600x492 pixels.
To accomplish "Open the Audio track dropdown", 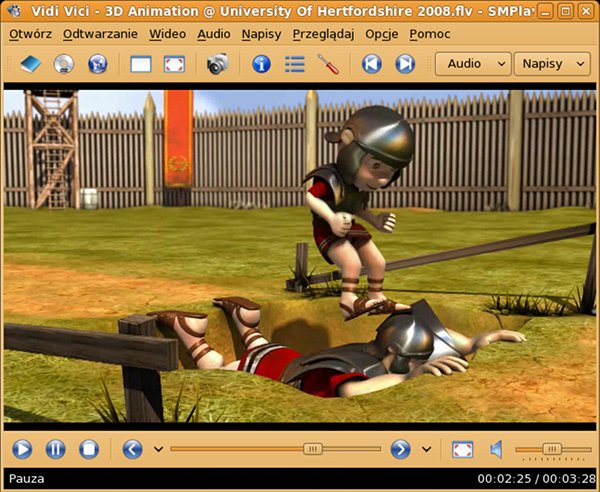I will point(473,64).
